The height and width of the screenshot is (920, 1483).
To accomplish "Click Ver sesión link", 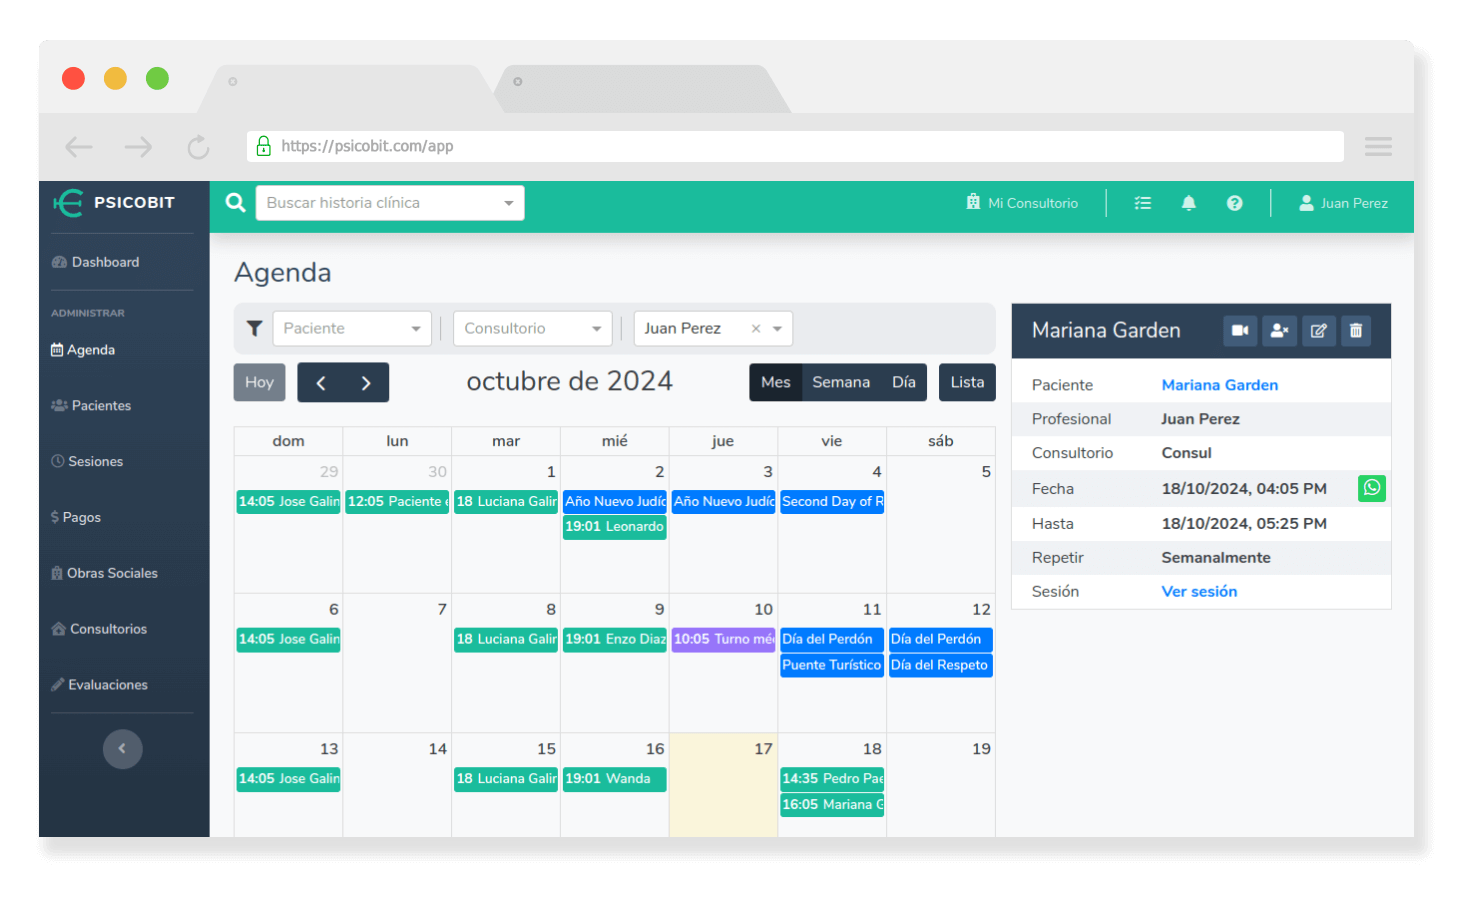I will pyautogui.click(x=1199, y=592).
